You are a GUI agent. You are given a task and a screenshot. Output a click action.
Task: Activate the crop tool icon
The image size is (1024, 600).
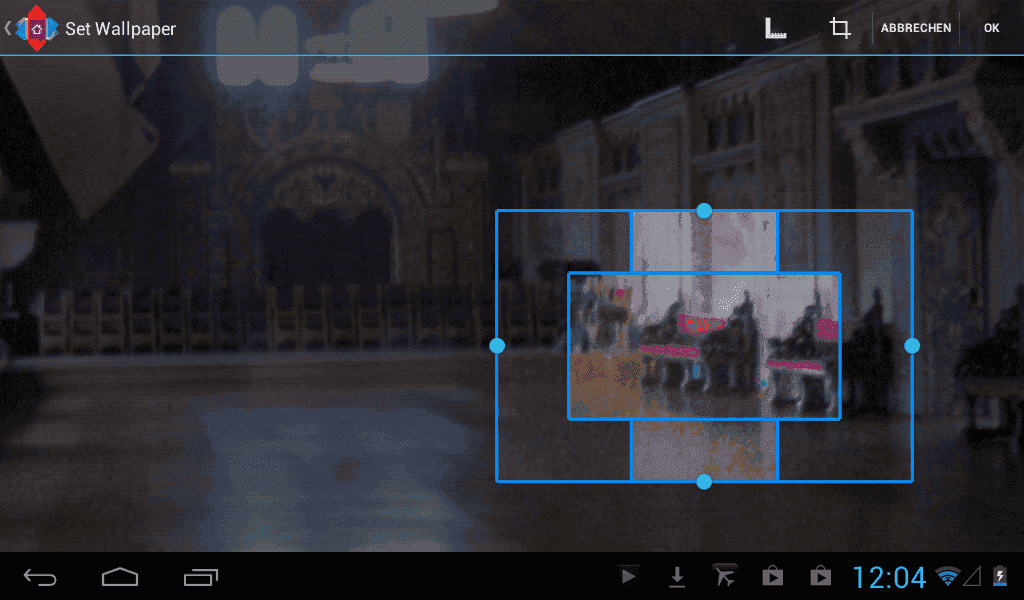coord(840,28)
